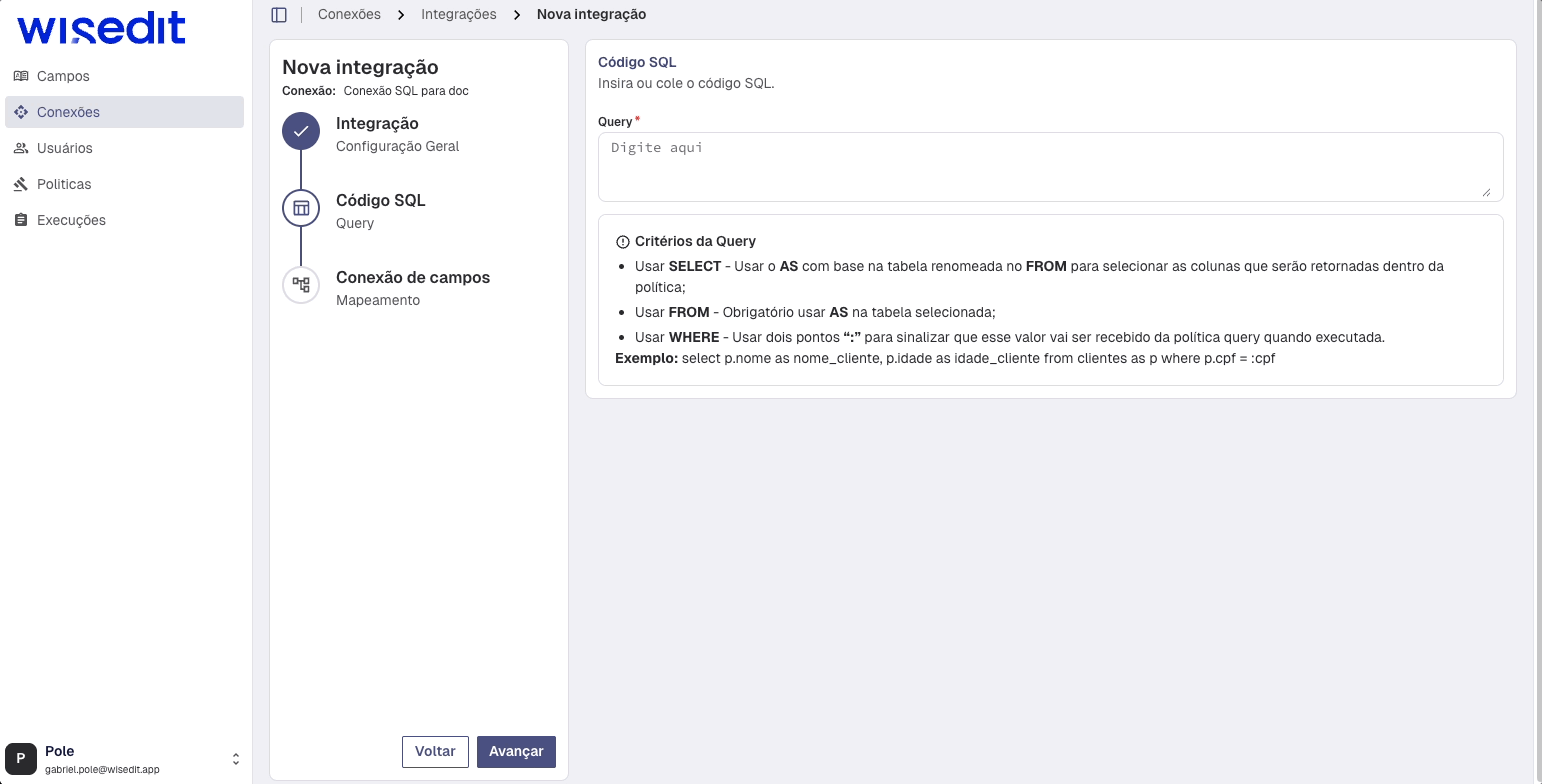The width and height of the screenshot is (1542, 784).
Task: Click the Pole profile avatar
Action: 21,758
